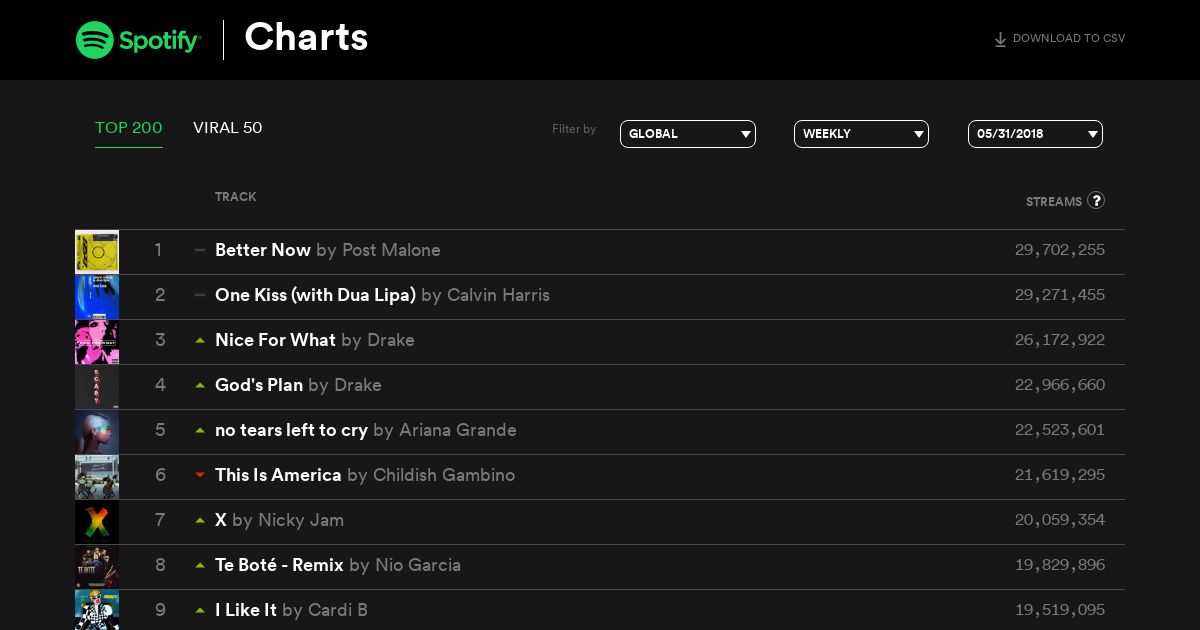
Task: Open the Better Now album thumbnail
Action: point(97,252)
